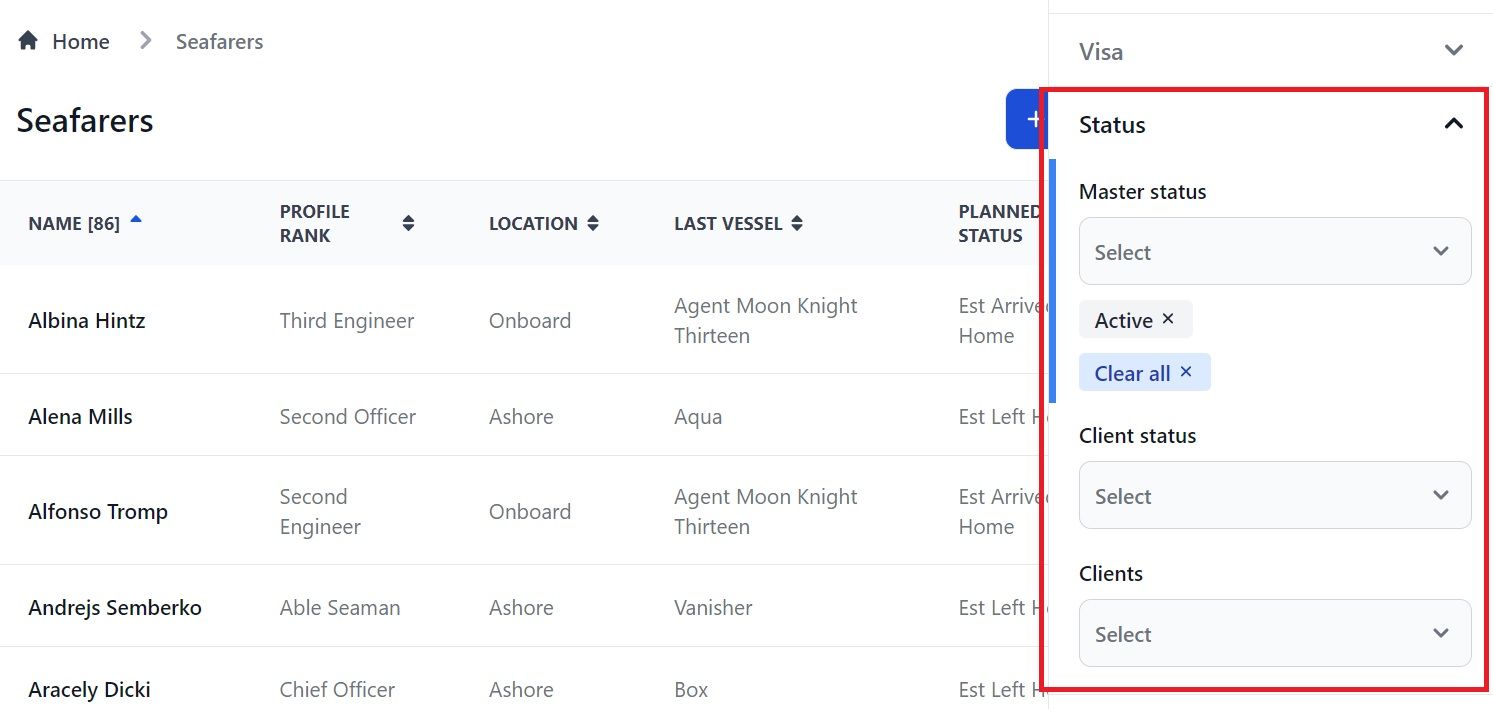
Task: Click the blue plus add button
Action: click(1027, 119)
